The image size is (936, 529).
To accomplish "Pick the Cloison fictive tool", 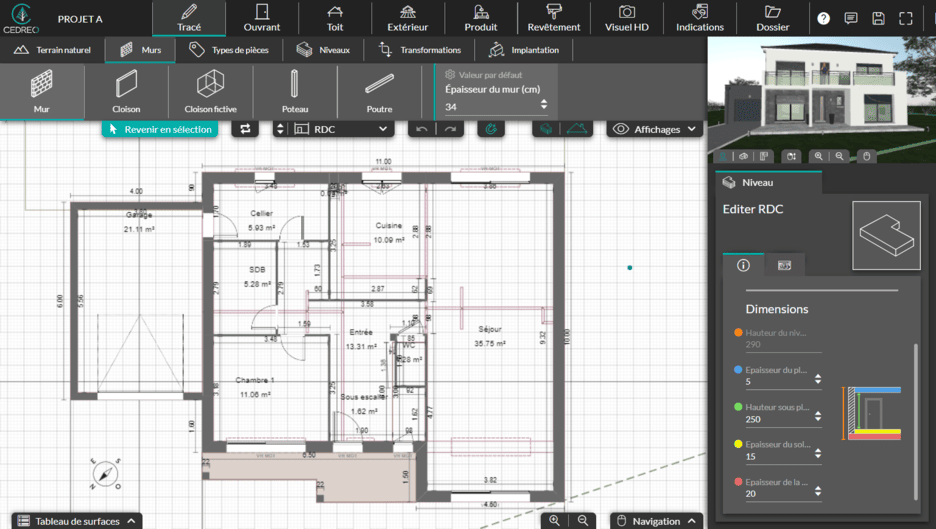I will 210,91.
